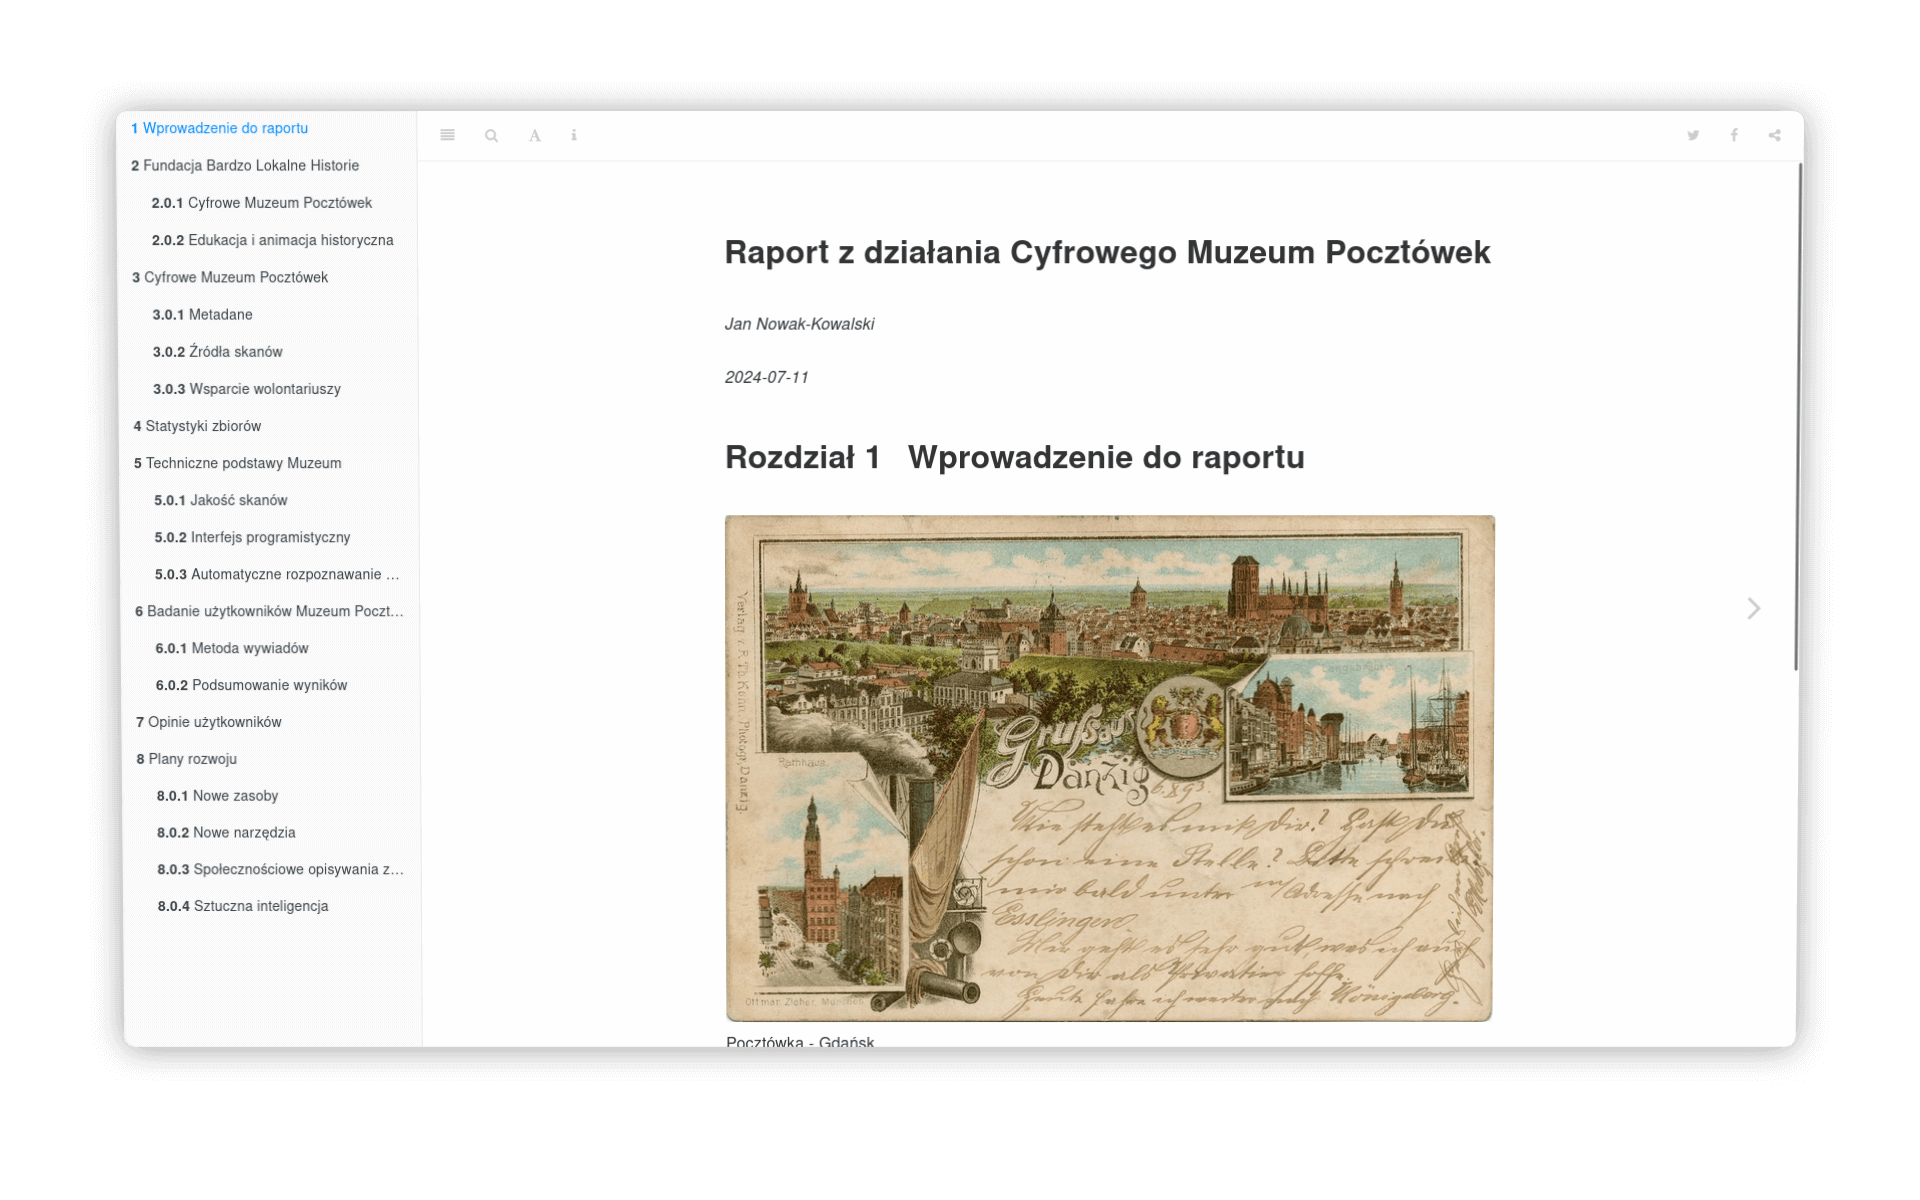Jump to section 2.0.1 Cyfrowe Muzeum Pocztówek

pos(262,202)
